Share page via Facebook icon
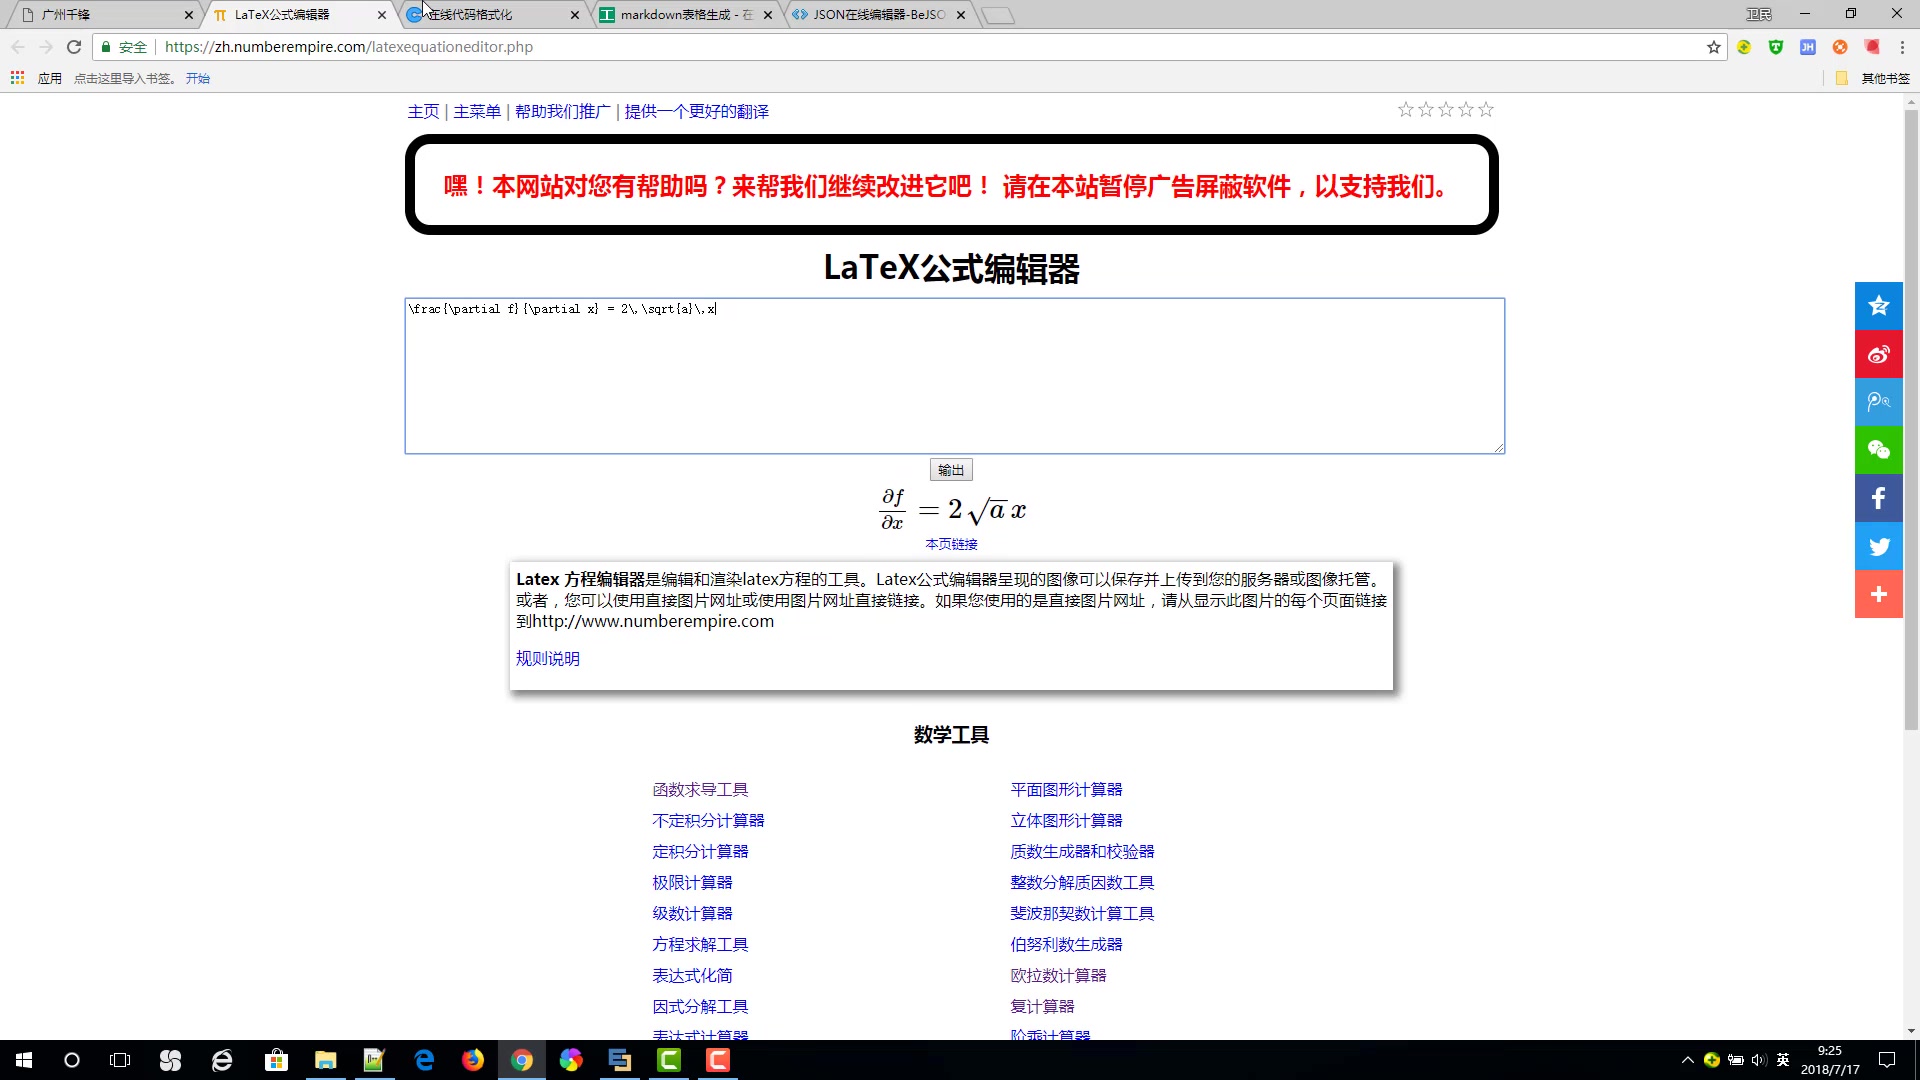 (x=1878, y=498)
